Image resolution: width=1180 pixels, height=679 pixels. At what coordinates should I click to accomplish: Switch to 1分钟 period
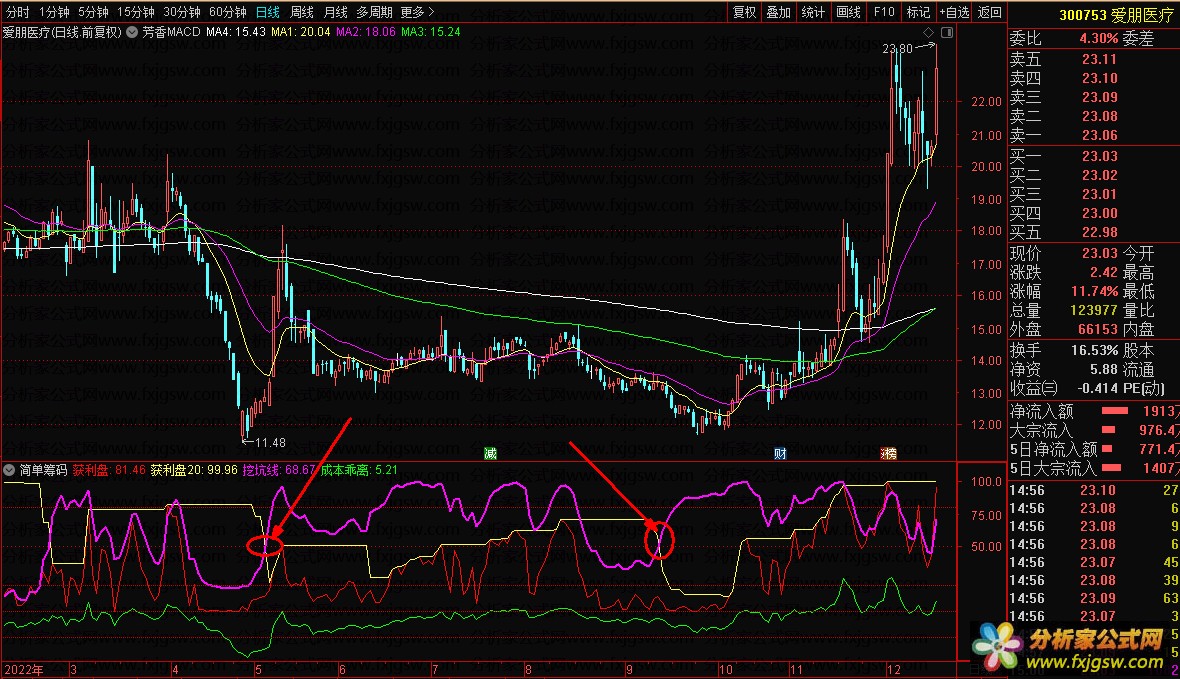click(x=54, y=12)
